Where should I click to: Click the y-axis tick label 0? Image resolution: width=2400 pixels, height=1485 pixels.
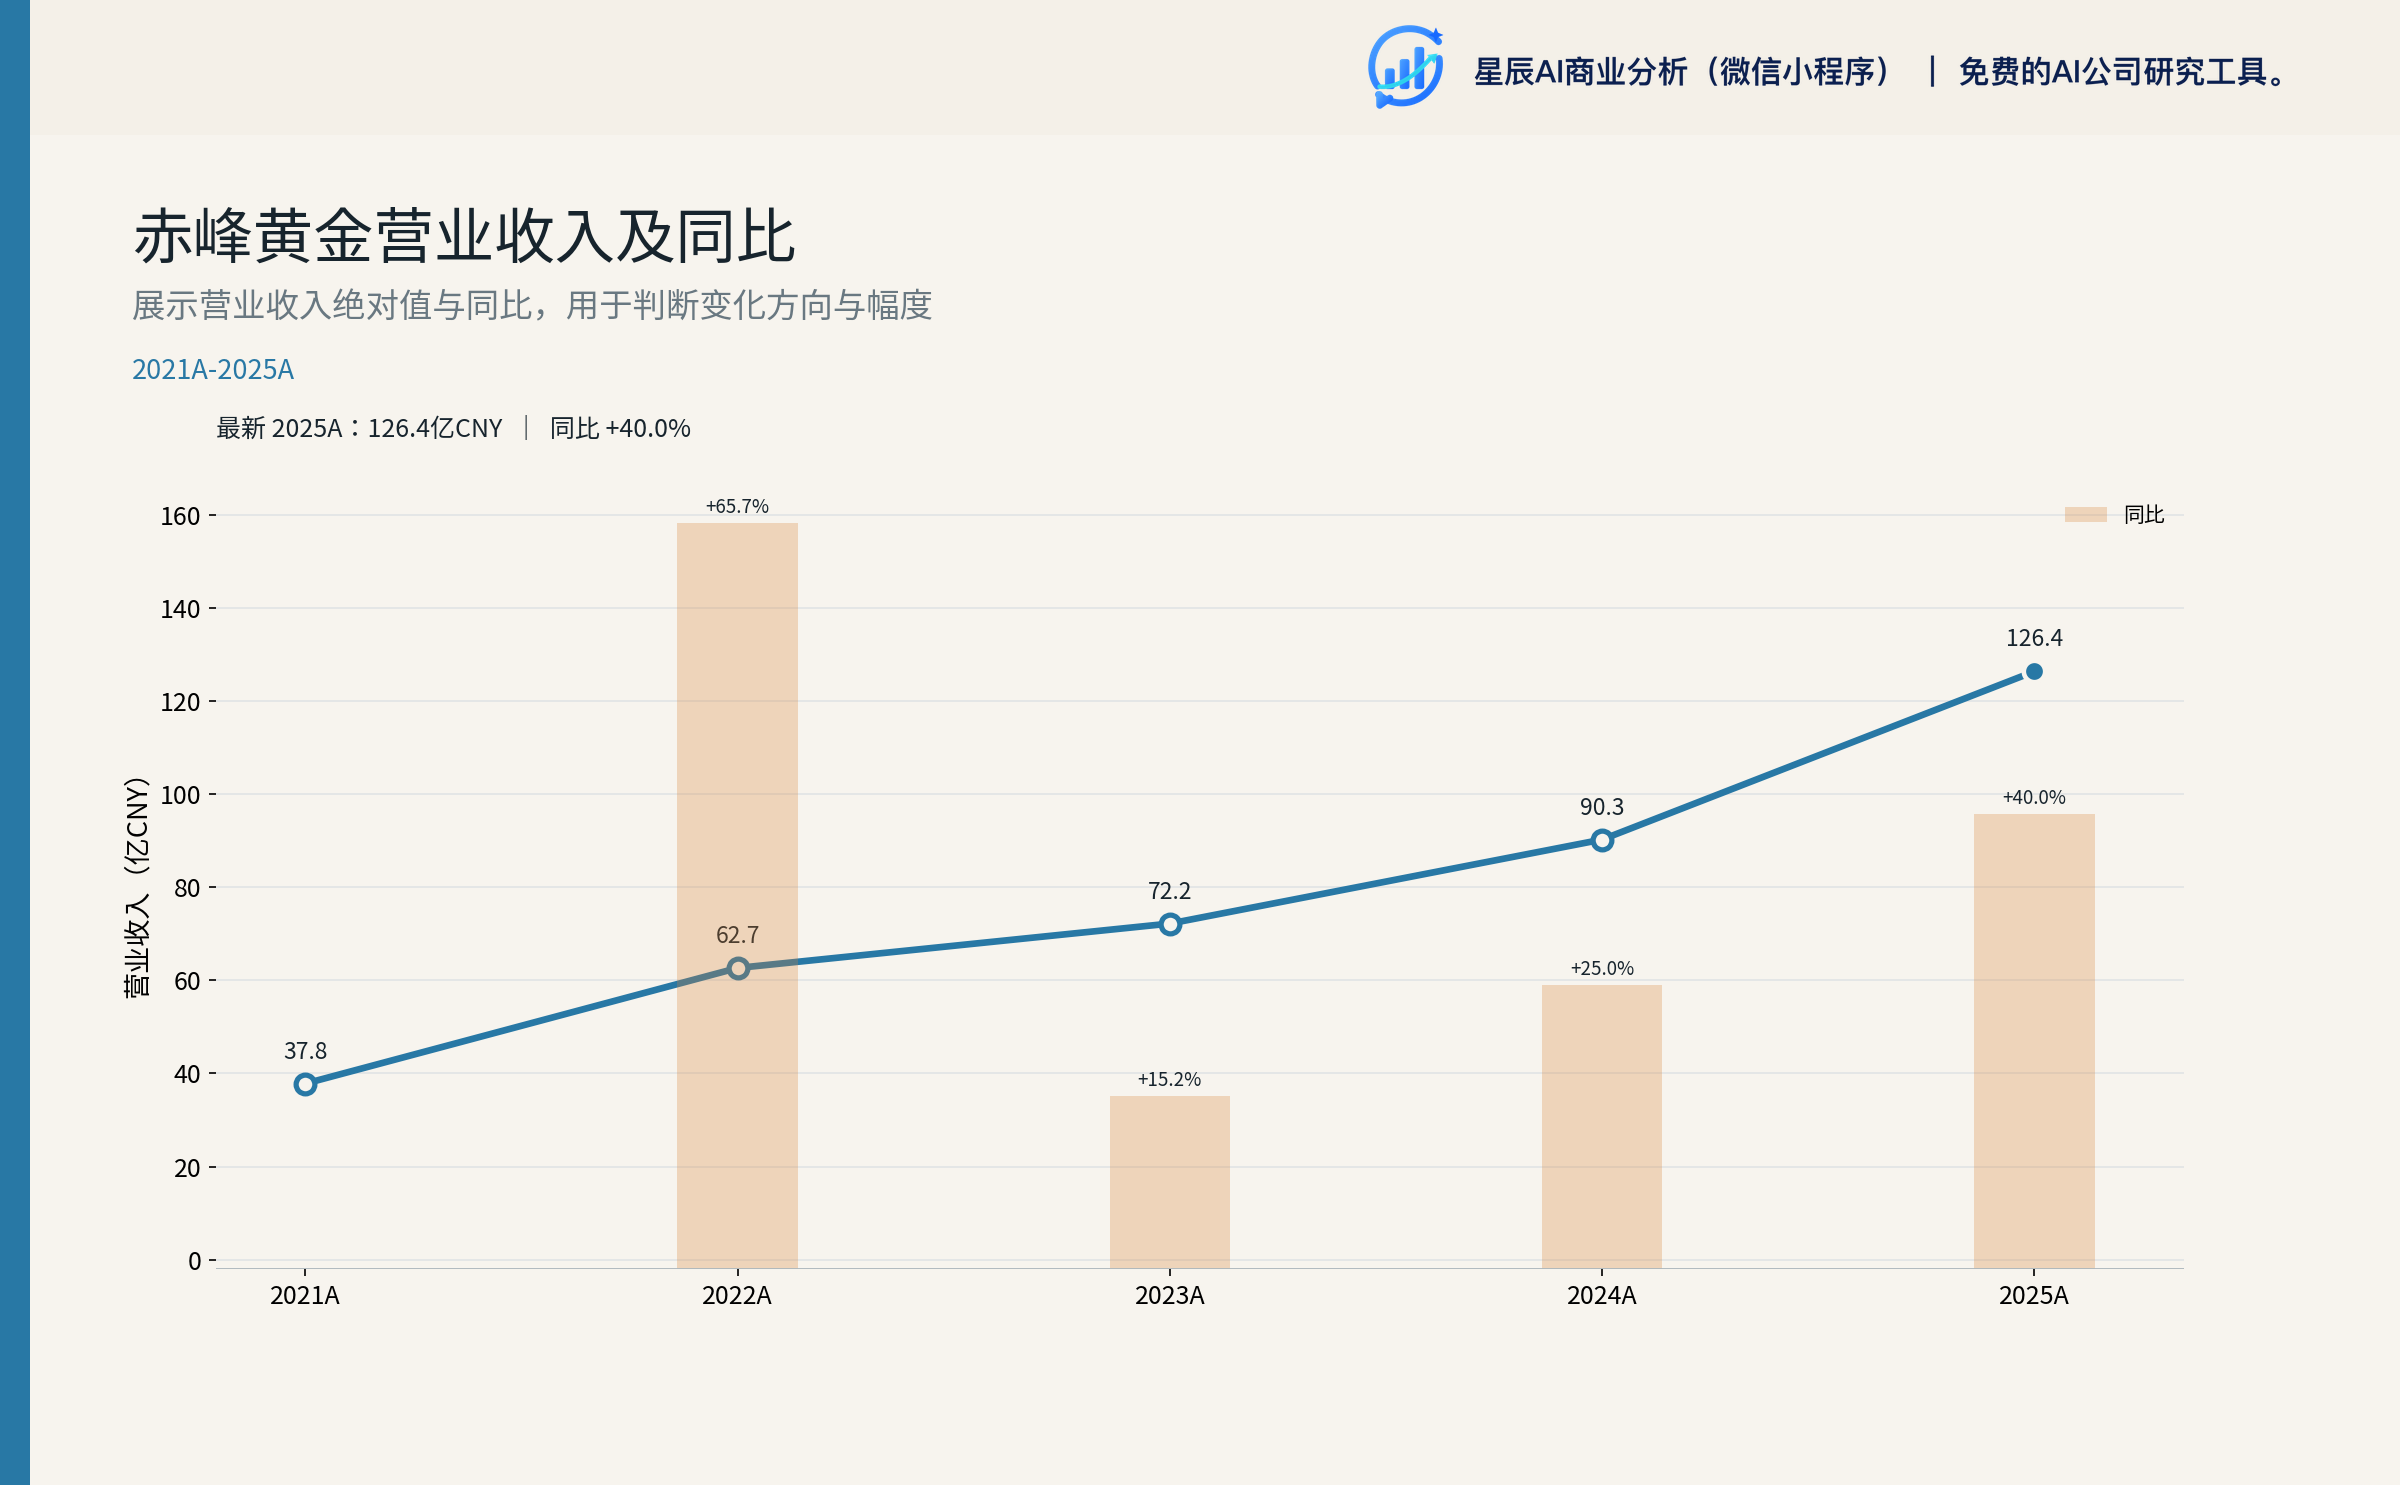[194, 1261]
